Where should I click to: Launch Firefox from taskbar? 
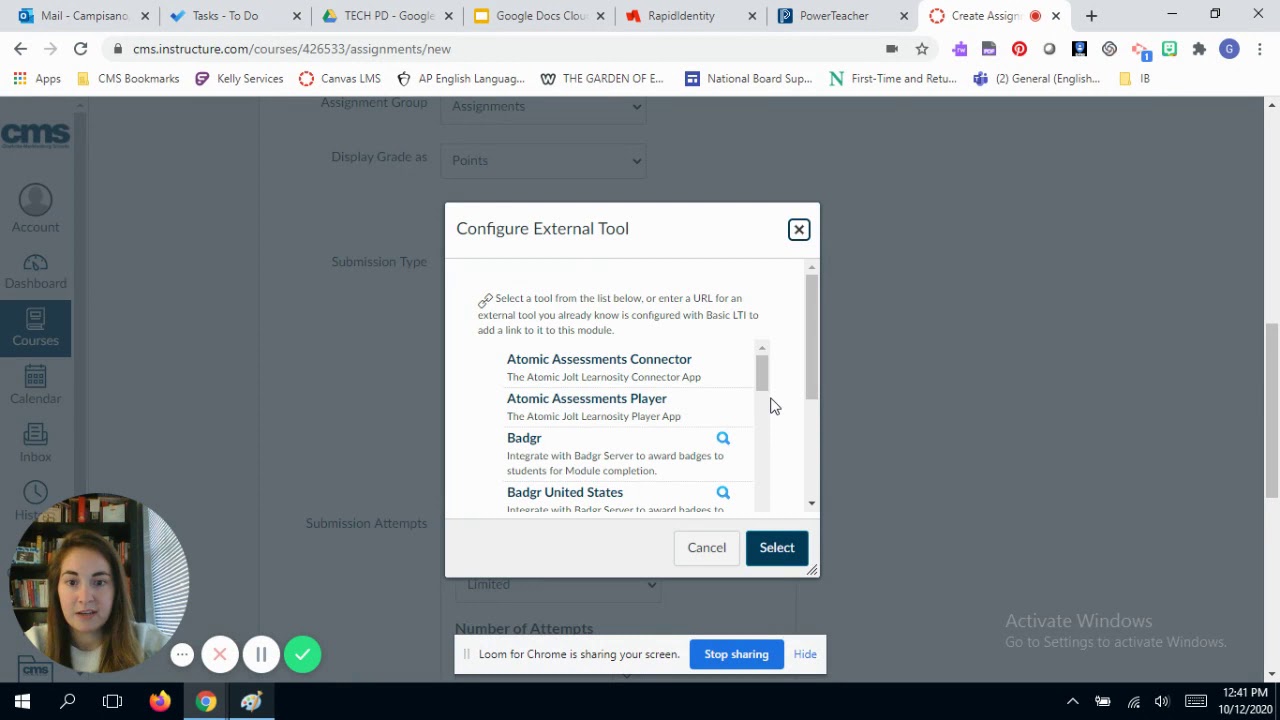160,702
